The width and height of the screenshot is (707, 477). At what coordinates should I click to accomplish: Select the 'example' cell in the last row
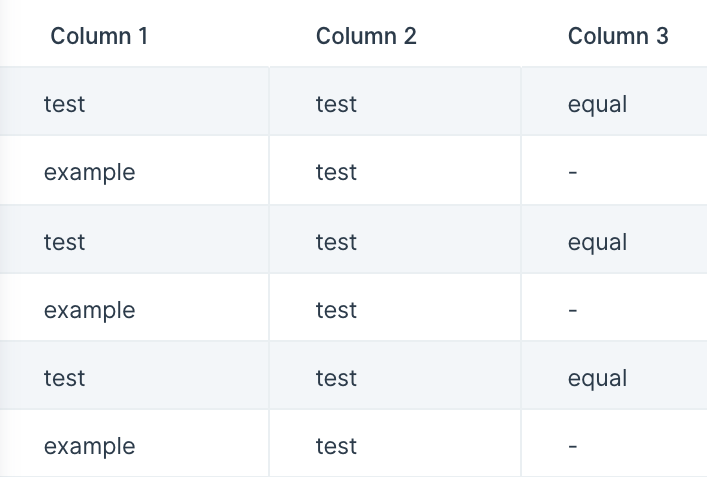pos(134,443)
